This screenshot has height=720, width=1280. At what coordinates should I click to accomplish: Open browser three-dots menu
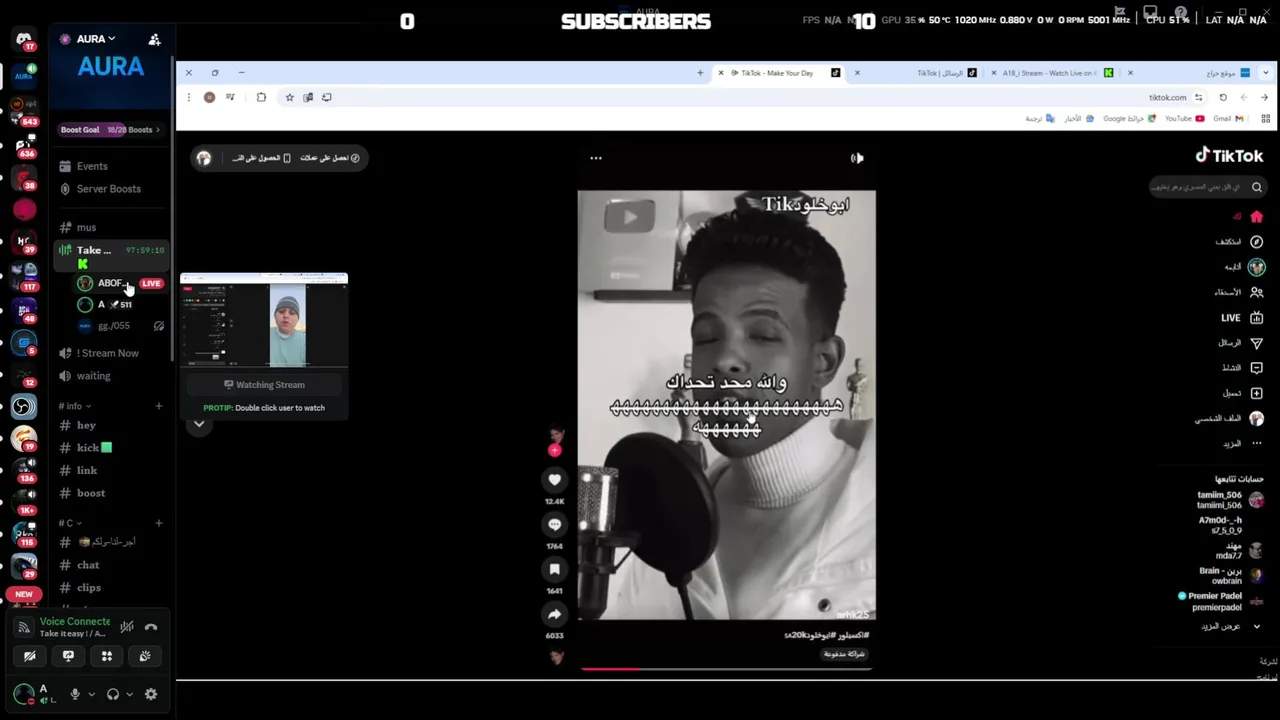[189, 97]
